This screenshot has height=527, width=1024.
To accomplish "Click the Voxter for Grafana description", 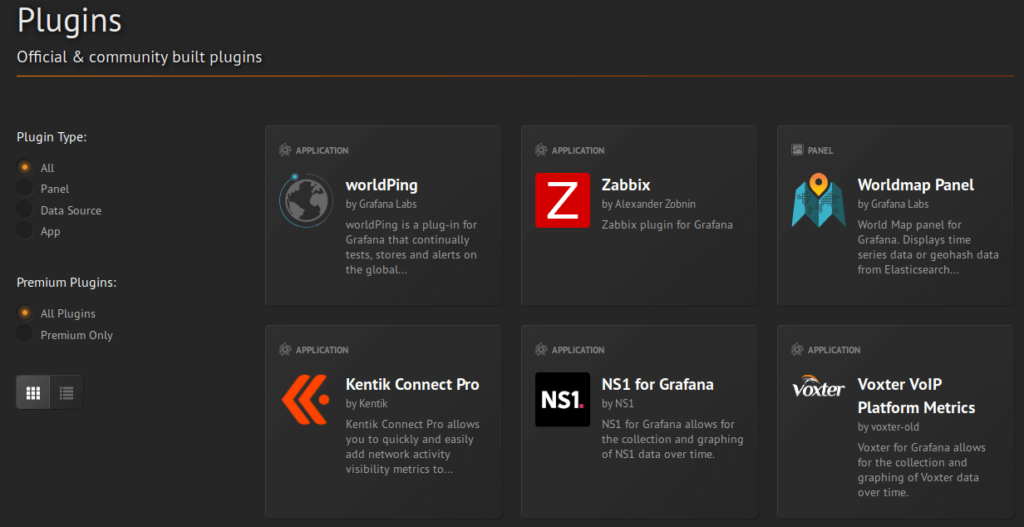I will point(921,470).
